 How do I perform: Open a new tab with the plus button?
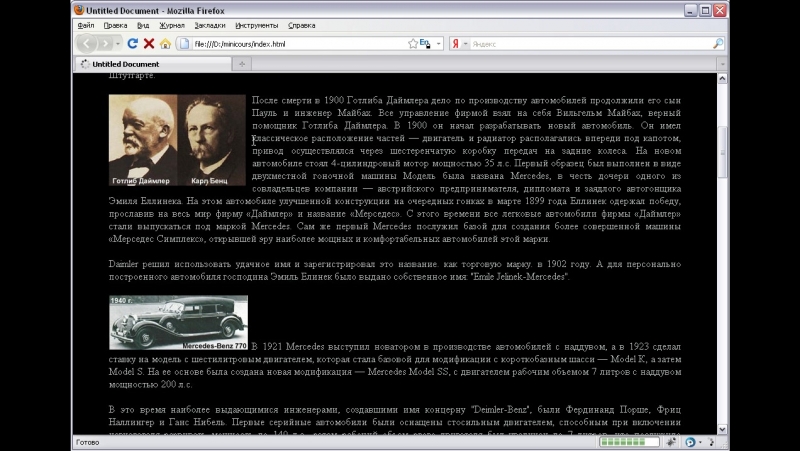tap(242, 64)
